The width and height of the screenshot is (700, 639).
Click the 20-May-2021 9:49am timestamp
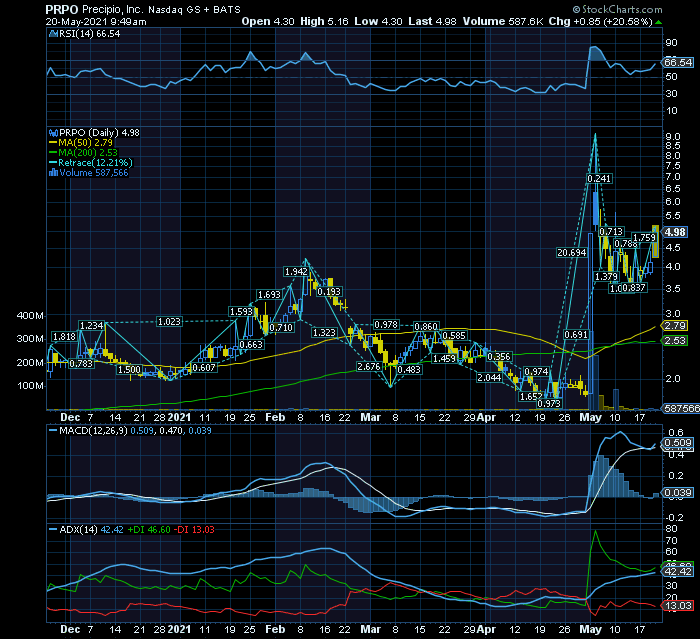pos(96,21)
